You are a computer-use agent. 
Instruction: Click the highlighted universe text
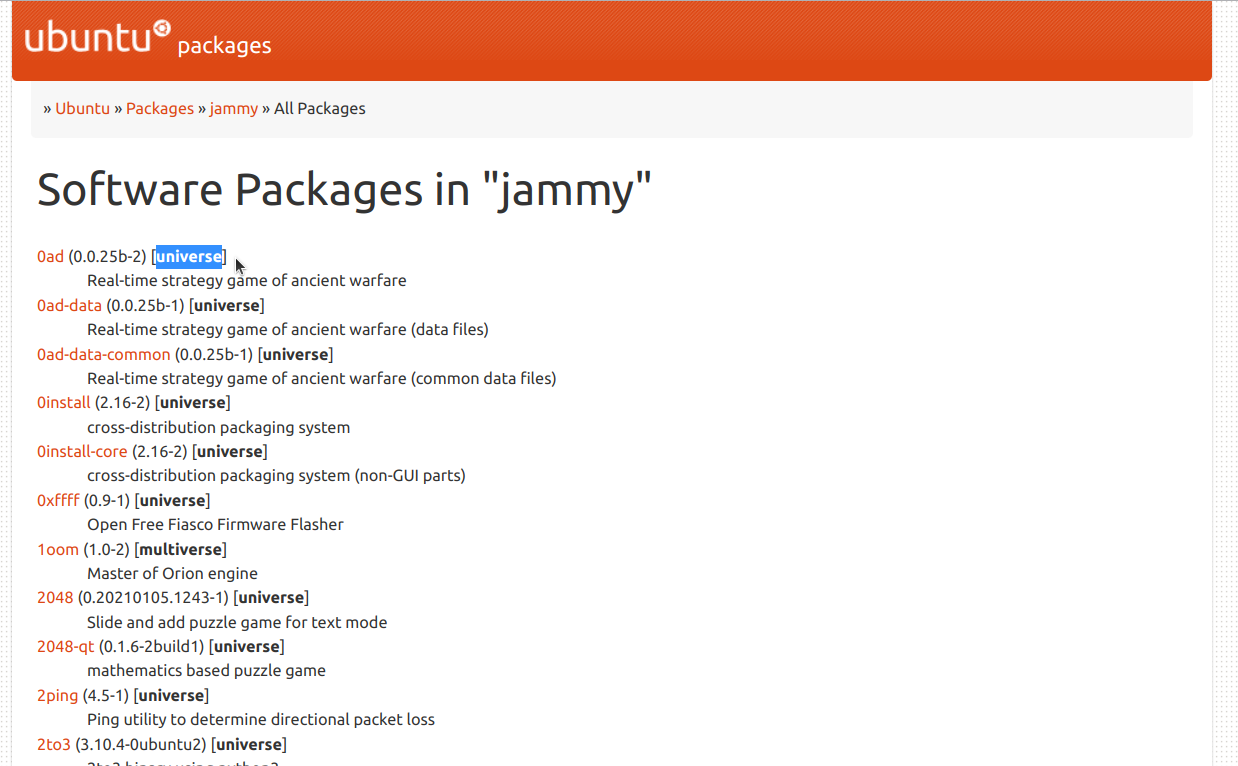click(188, 256)
